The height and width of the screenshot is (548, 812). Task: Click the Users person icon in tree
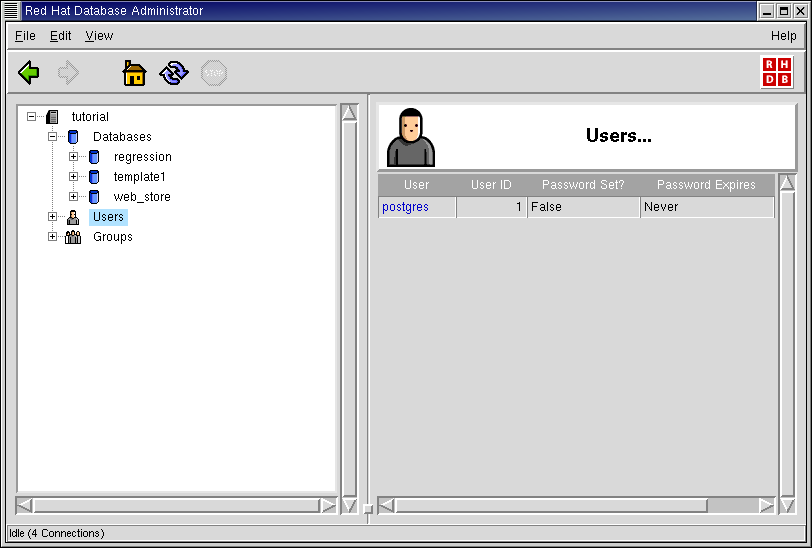[73, 217]
